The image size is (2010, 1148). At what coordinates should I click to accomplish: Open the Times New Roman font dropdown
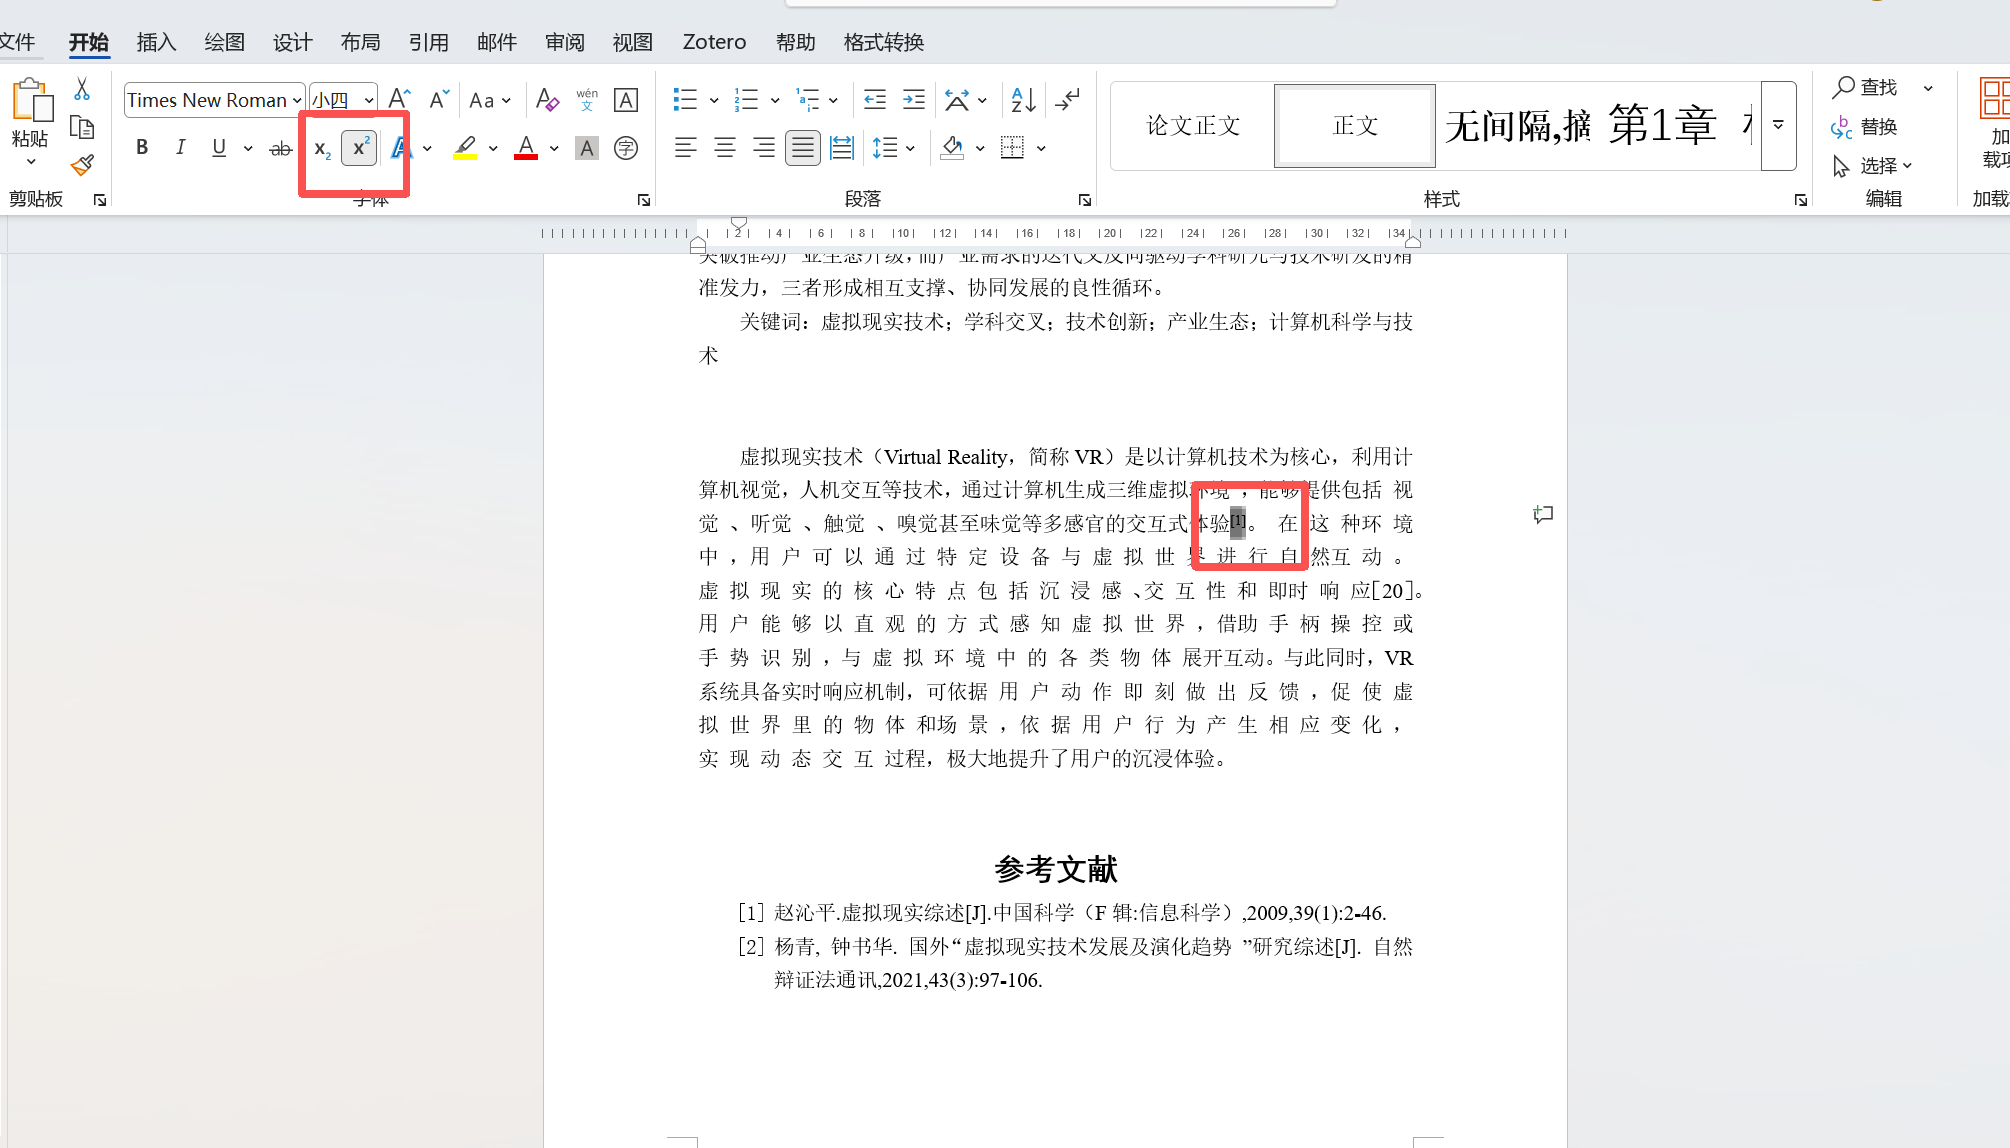[297, 100]
